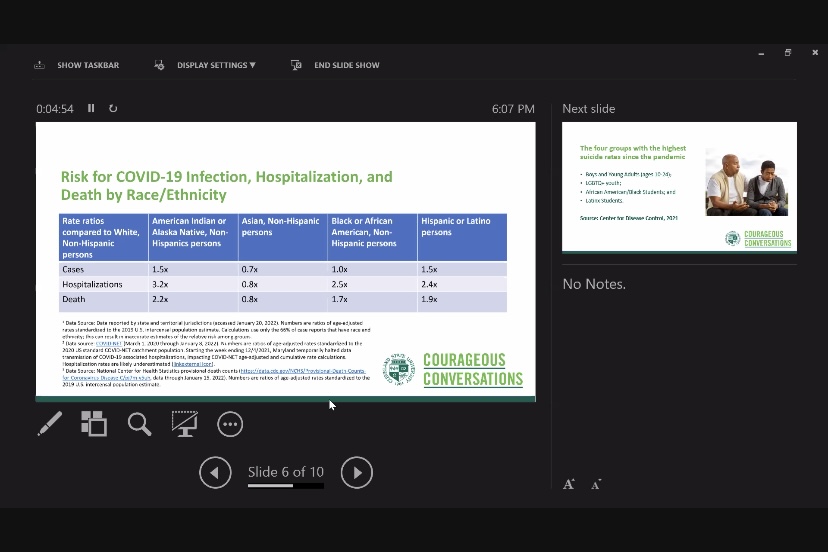Click the slide title about COVID-19 risk
This screenshot has height=552, width=828.
point(227,185)
